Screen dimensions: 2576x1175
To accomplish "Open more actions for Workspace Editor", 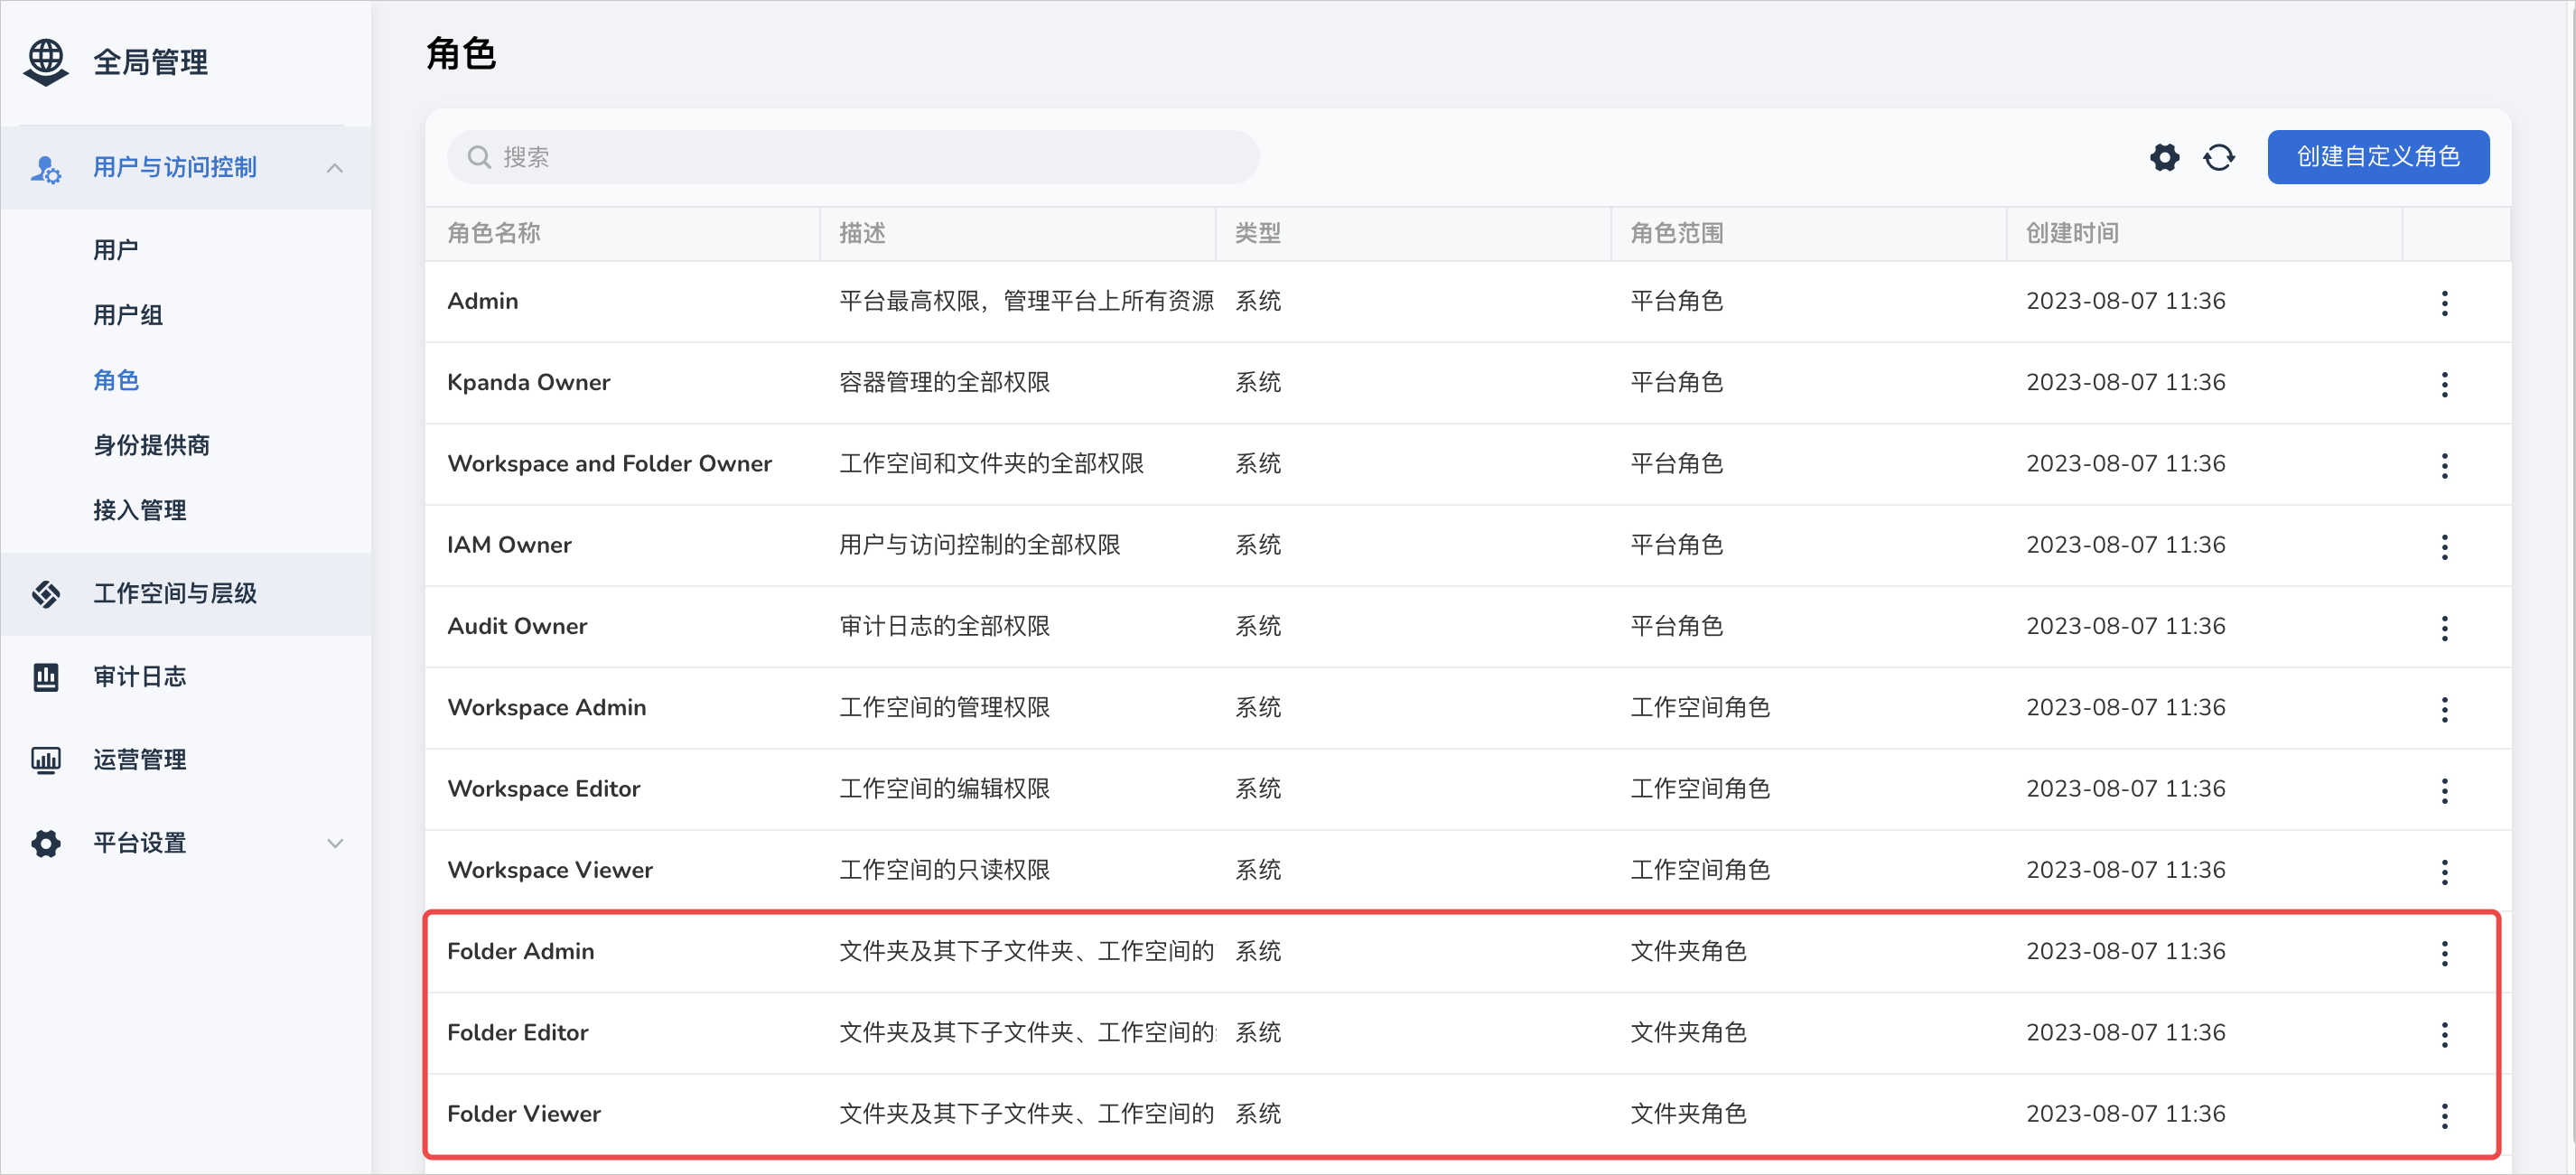I will click(2445, 790).
